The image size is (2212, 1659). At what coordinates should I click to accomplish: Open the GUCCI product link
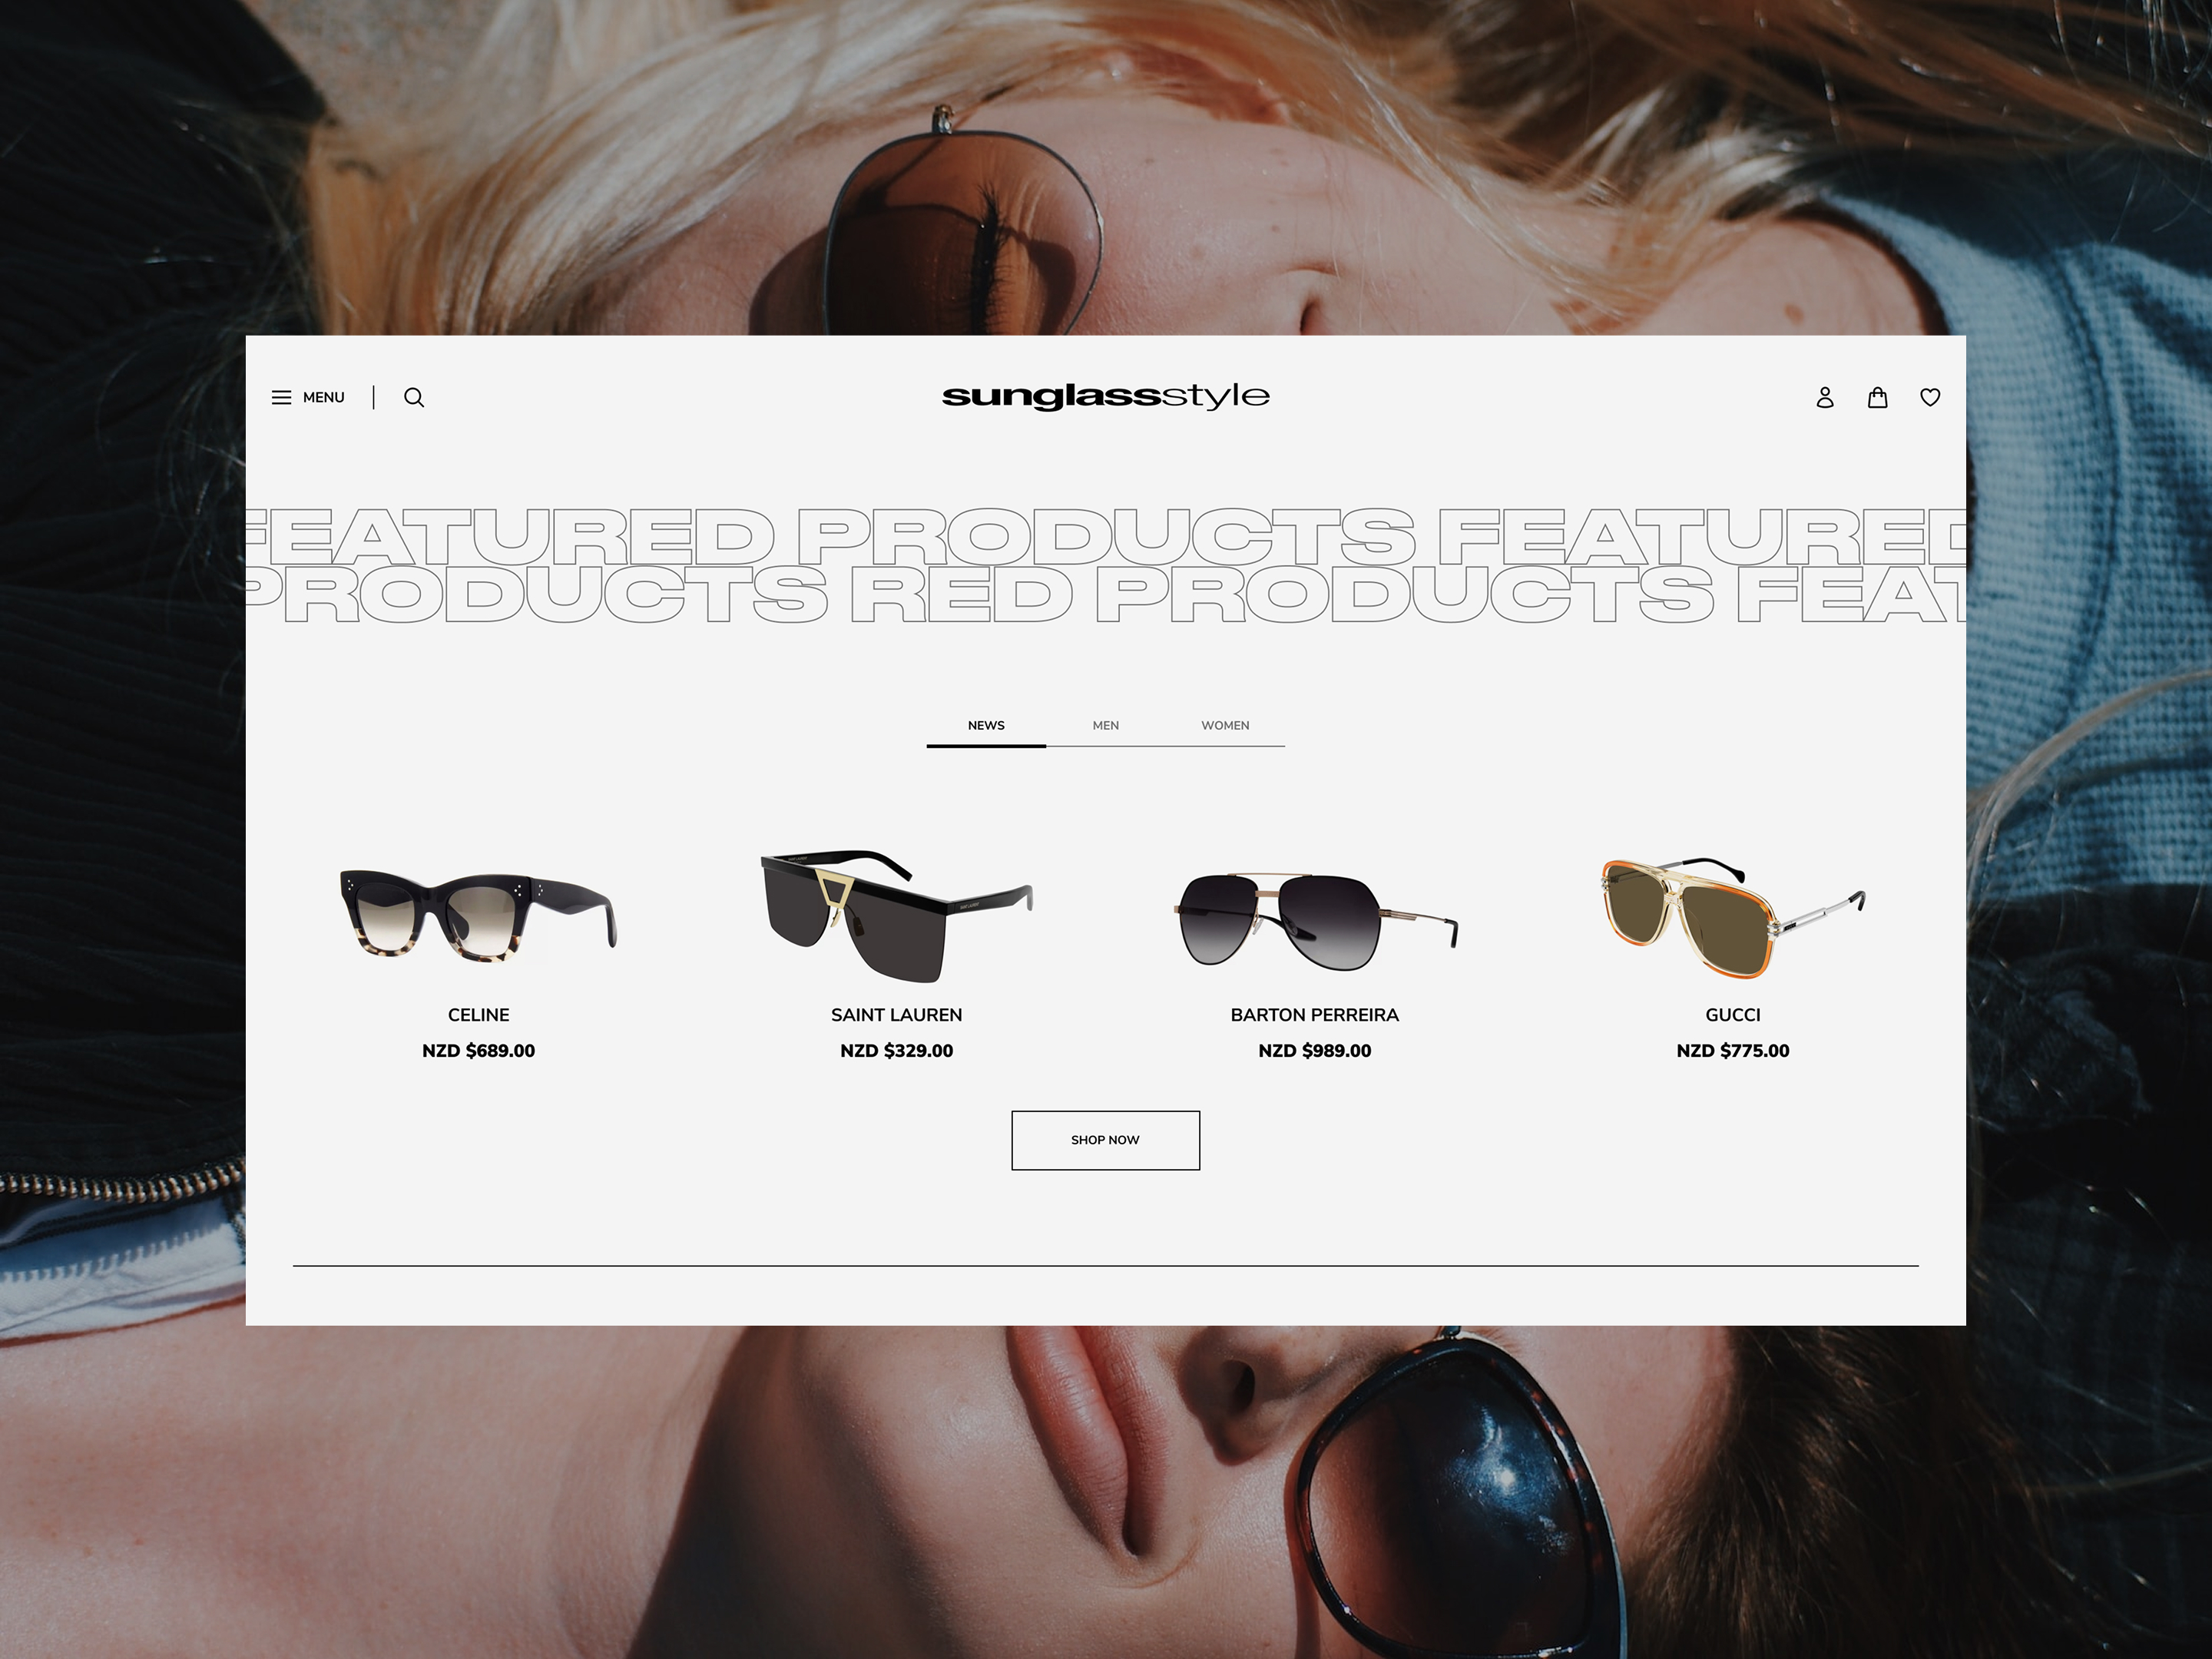[1734, 1014]
